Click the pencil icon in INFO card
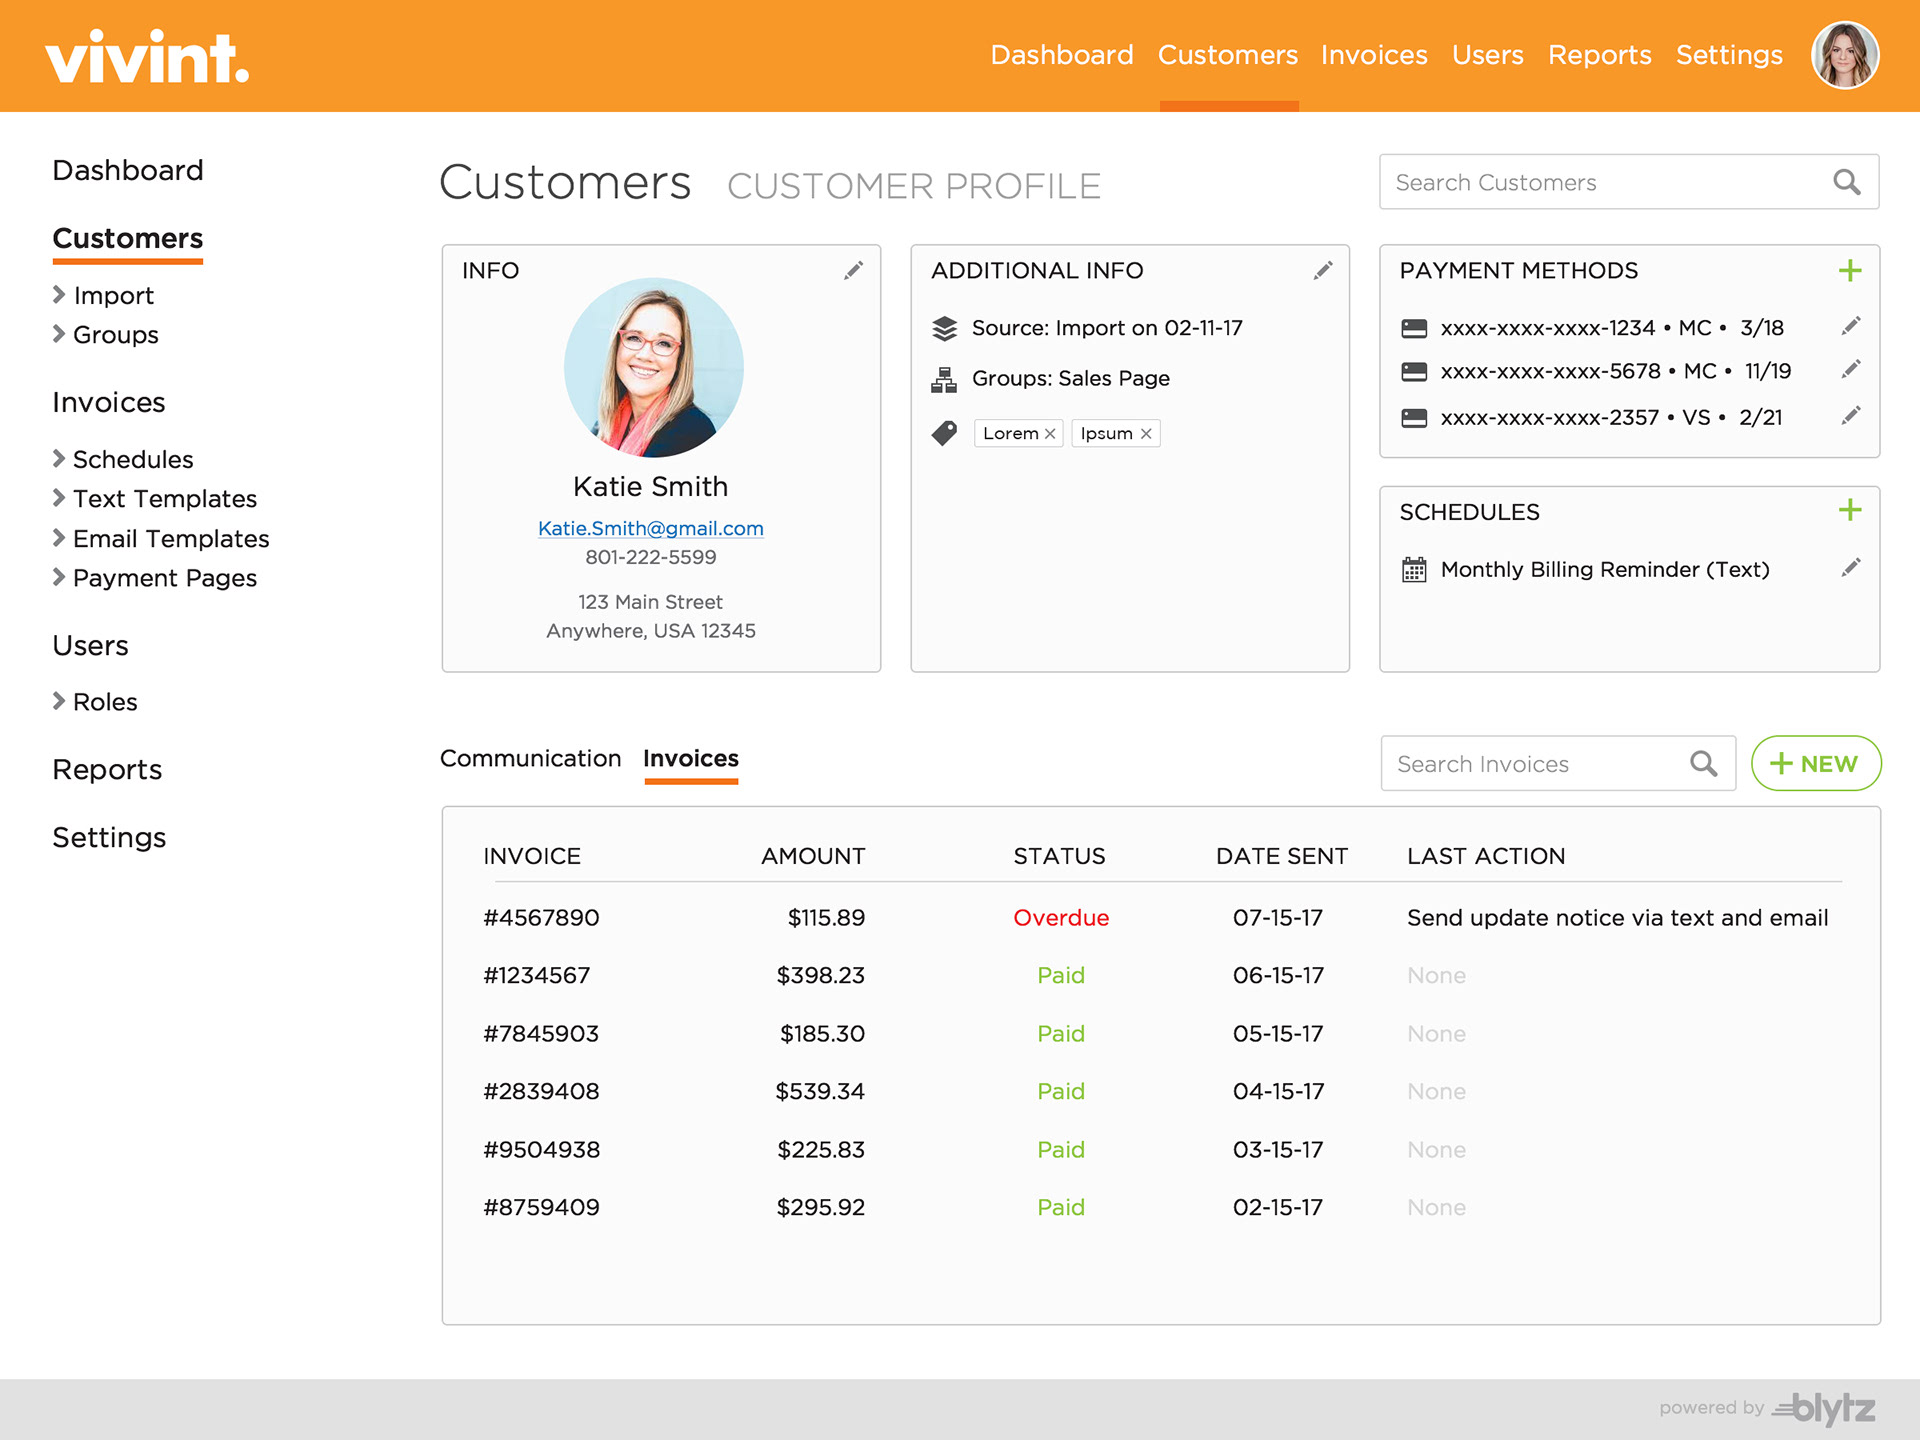This screenshot has height=1440, width=1920. tap(853, 271)
